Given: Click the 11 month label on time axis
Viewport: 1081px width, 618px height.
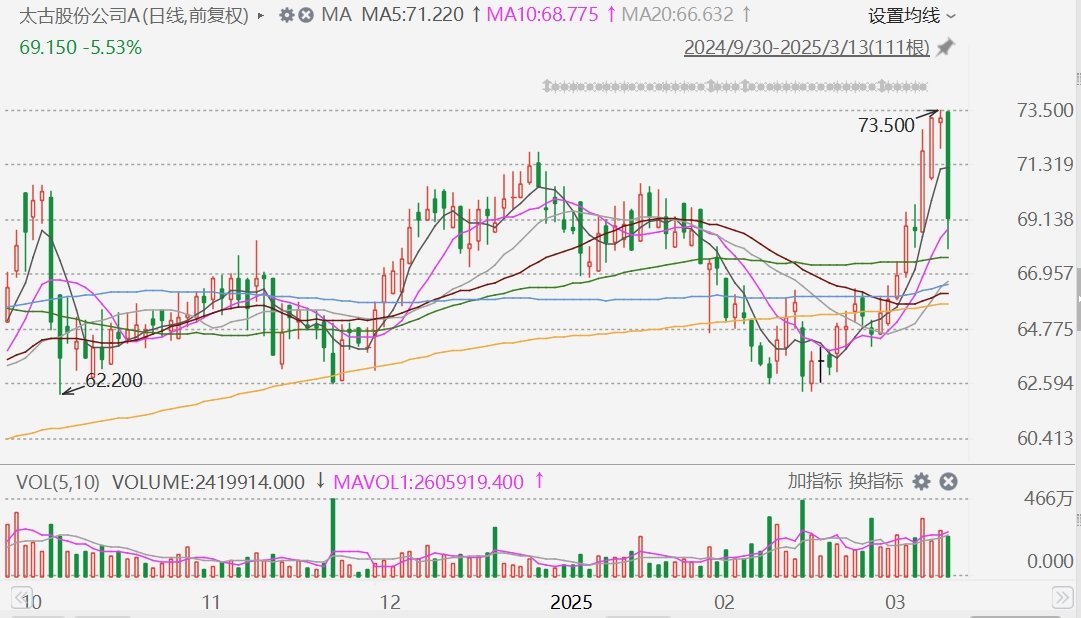Looking at the screenshot, I should 211,602.
